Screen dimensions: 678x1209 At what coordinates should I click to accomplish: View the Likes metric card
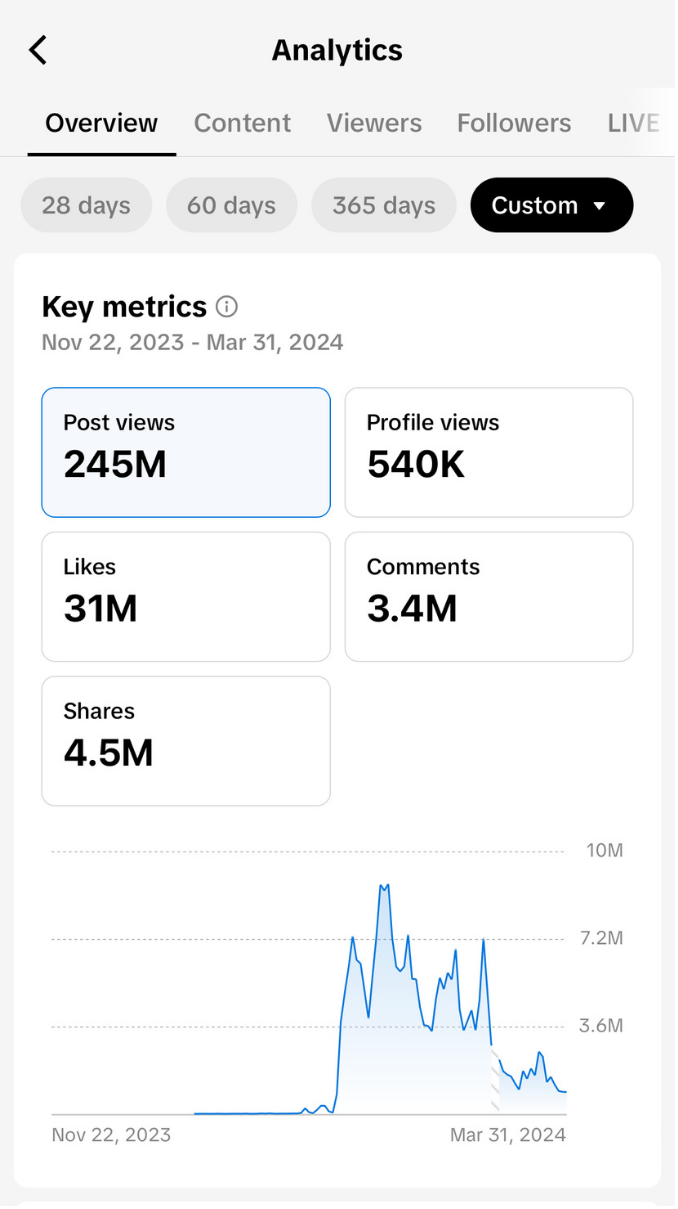[x=186, y=596]
